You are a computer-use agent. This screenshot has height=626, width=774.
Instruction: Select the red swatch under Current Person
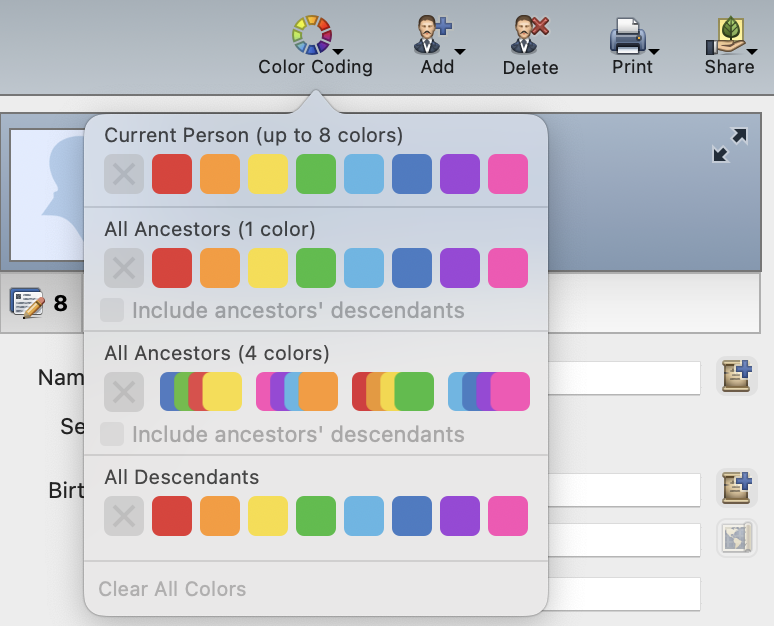(172, 174)
